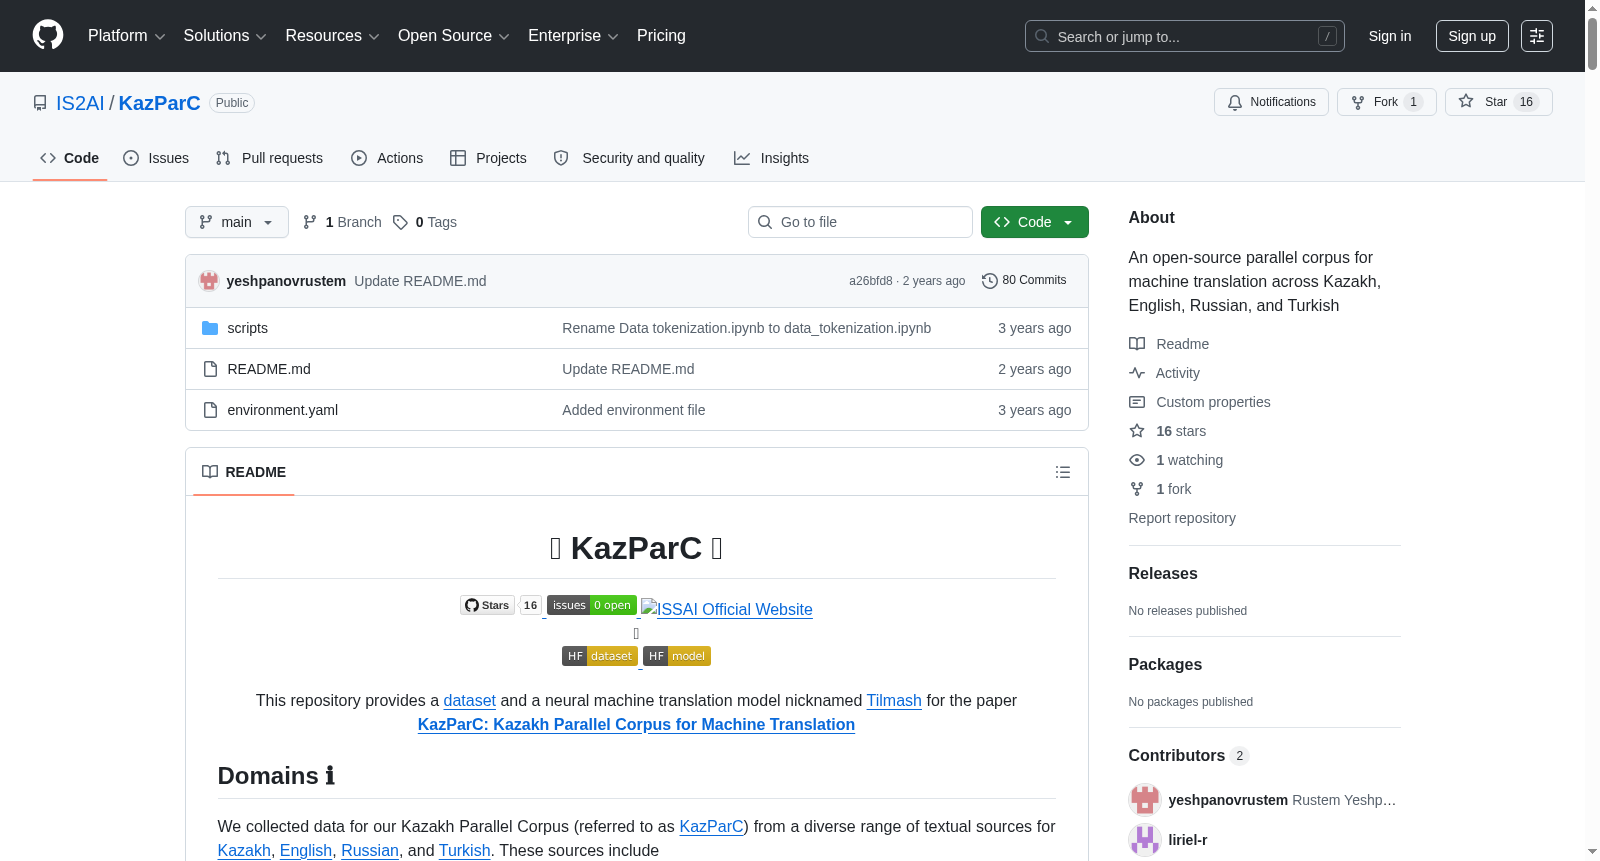Click the star icon beside 16 stars
Screen dimensions: 1600x861
[1137, 431]
